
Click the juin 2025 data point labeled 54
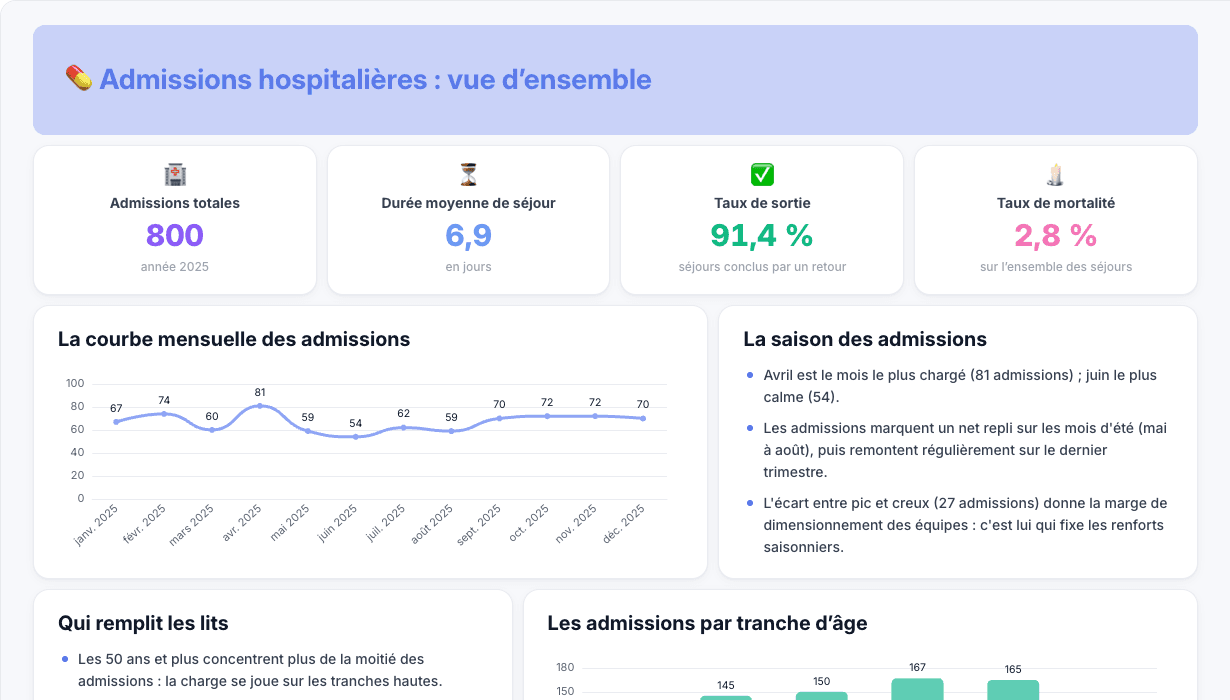[x=355, y=437]
